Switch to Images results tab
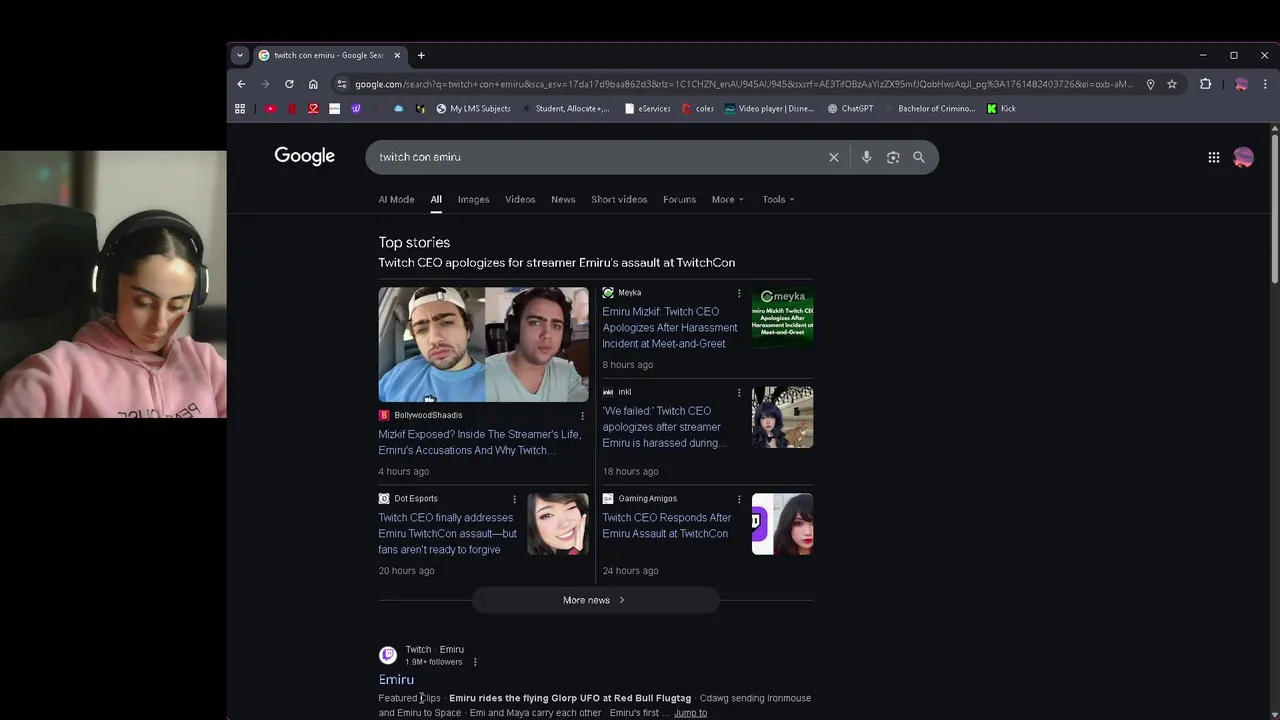1280x720 pixels. click(473, 199)
